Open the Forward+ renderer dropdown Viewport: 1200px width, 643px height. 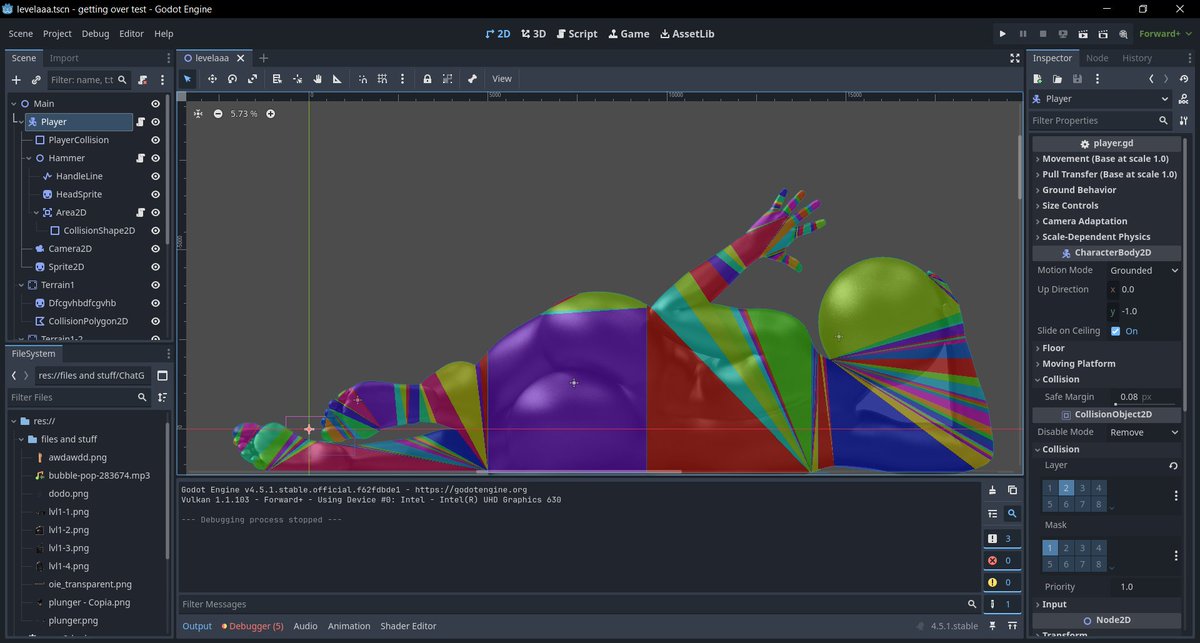tap(1166, 34)
